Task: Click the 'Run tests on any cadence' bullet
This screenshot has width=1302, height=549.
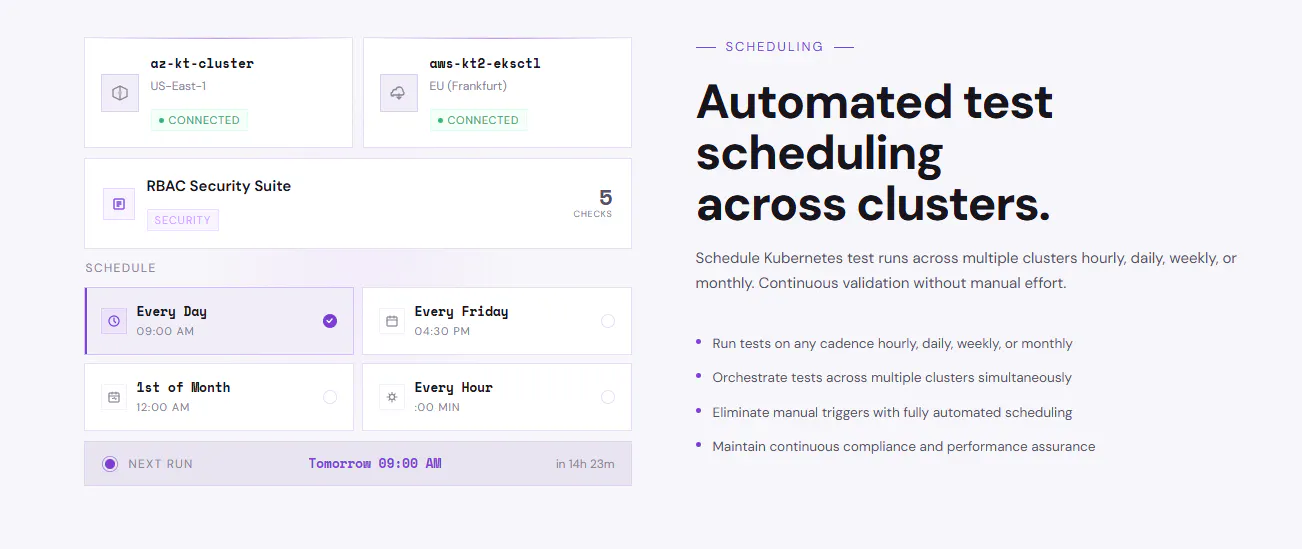Action: 892,344
